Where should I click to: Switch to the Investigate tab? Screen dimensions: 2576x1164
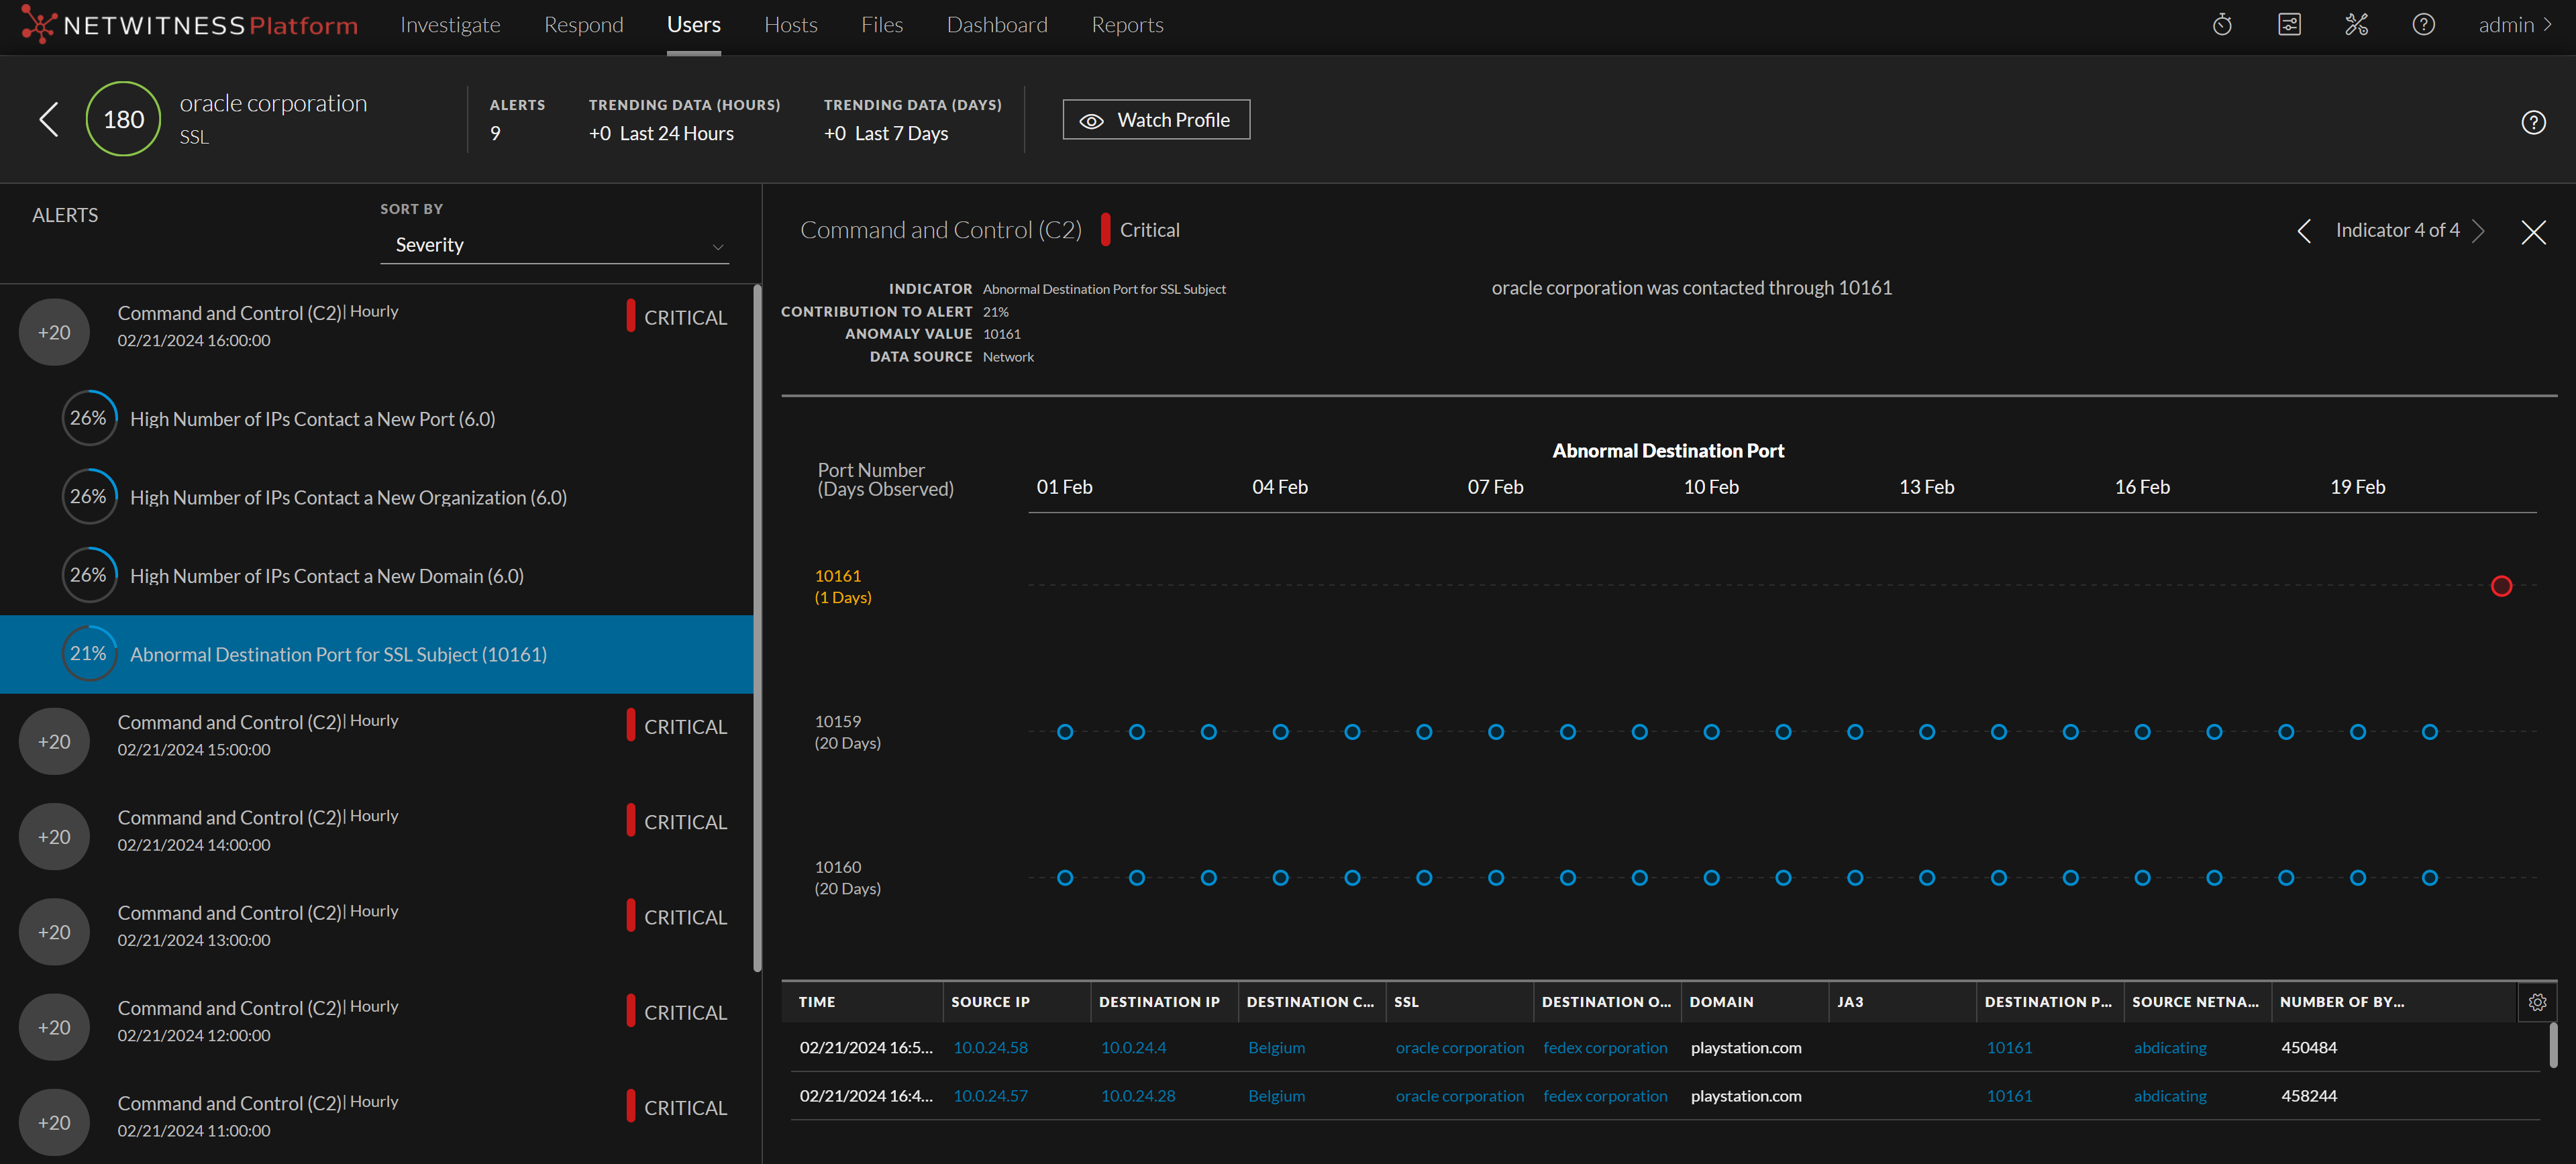coord(450,25)
